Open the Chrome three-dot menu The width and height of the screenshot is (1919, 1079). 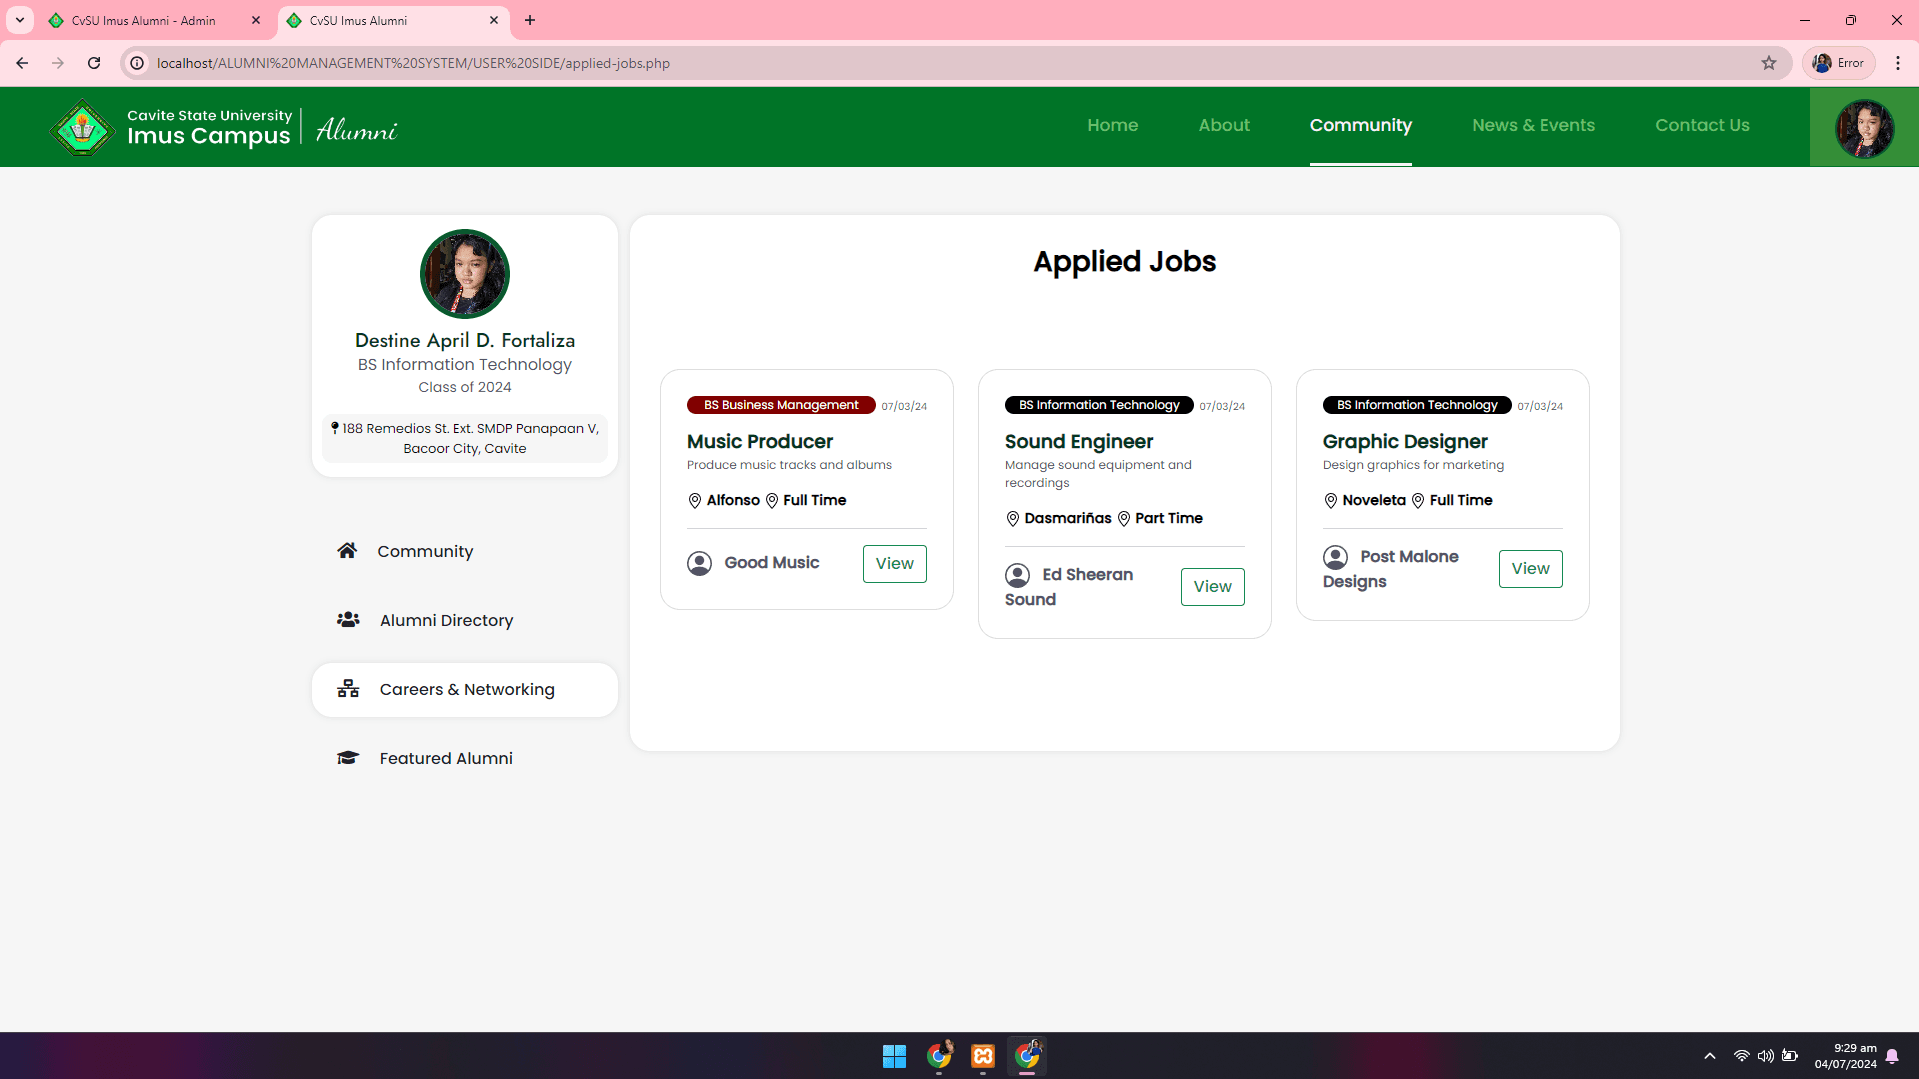click(x=1897, y=63)
